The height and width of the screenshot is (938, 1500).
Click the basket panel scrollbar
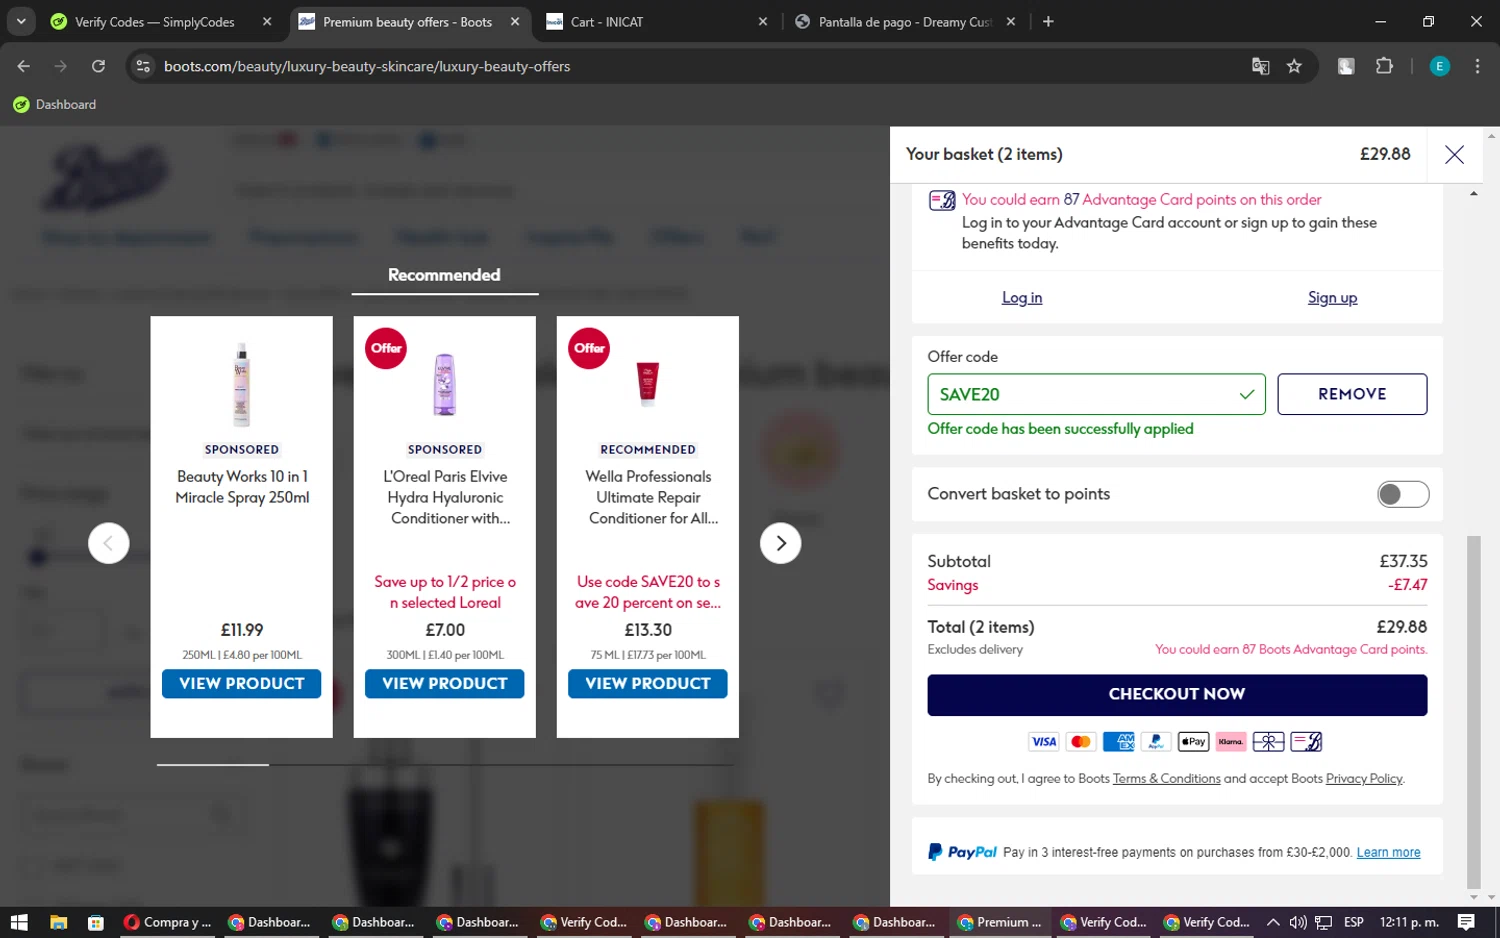pyautogui.click(x=1473, y=712)
